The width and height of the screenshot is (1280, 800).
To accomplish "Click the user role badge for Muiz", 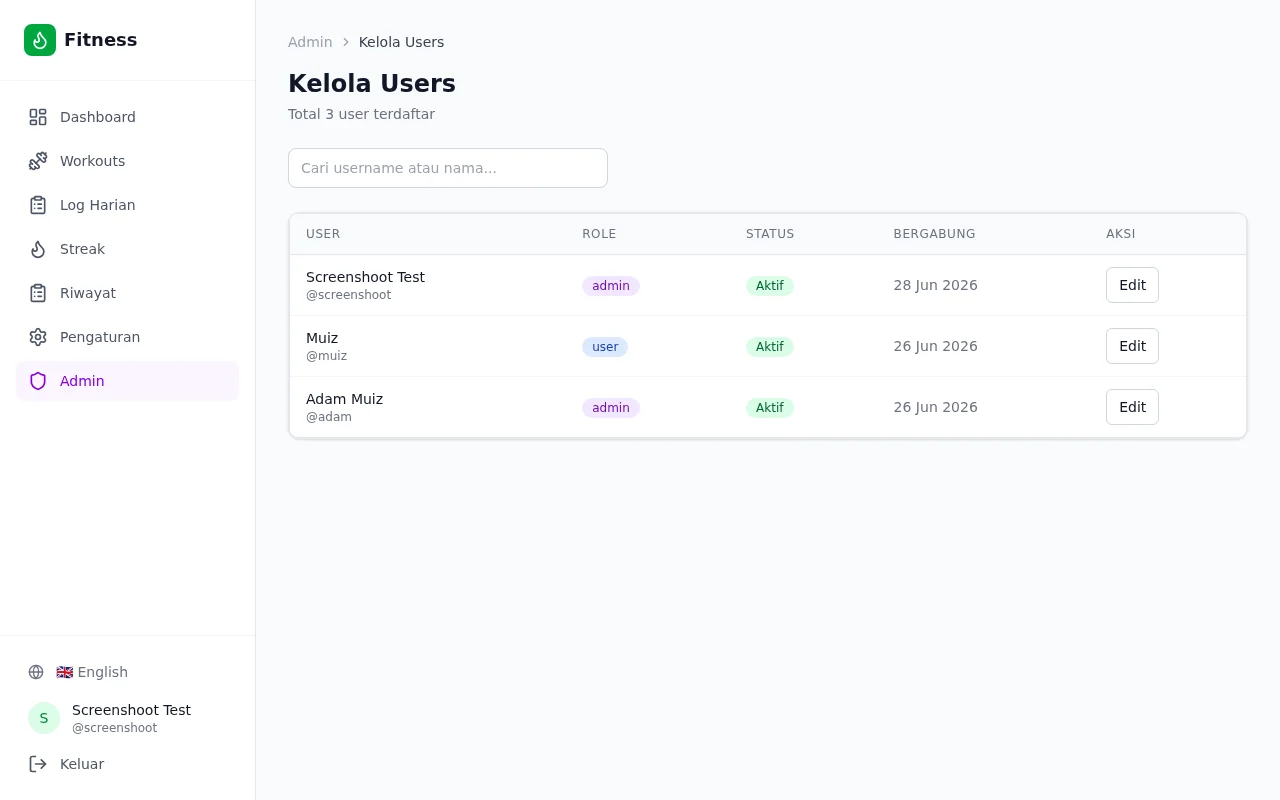I will (605, 347).
